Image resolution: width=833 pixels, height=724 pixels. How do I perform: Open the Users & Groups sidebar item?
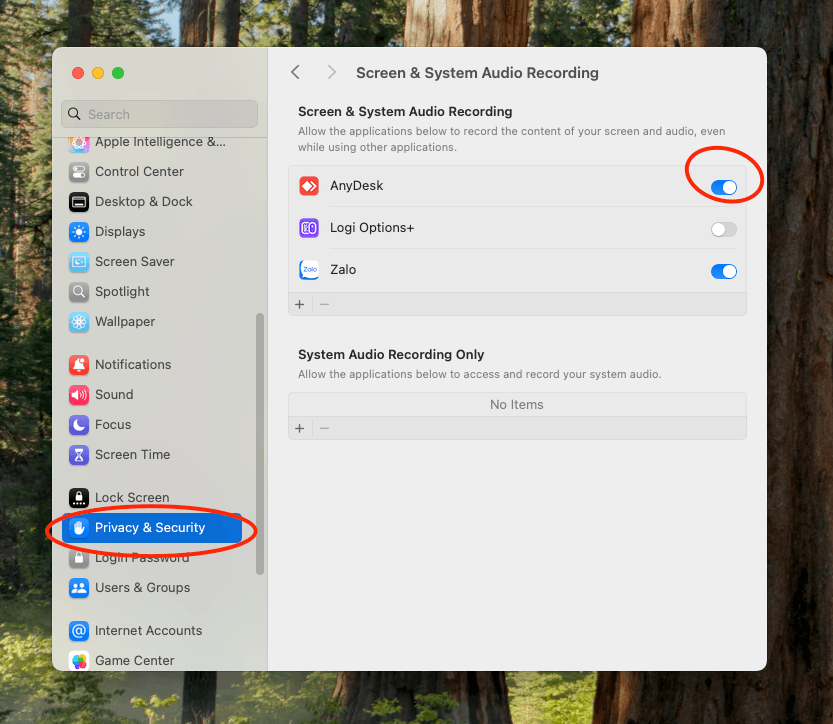point(153,587)
